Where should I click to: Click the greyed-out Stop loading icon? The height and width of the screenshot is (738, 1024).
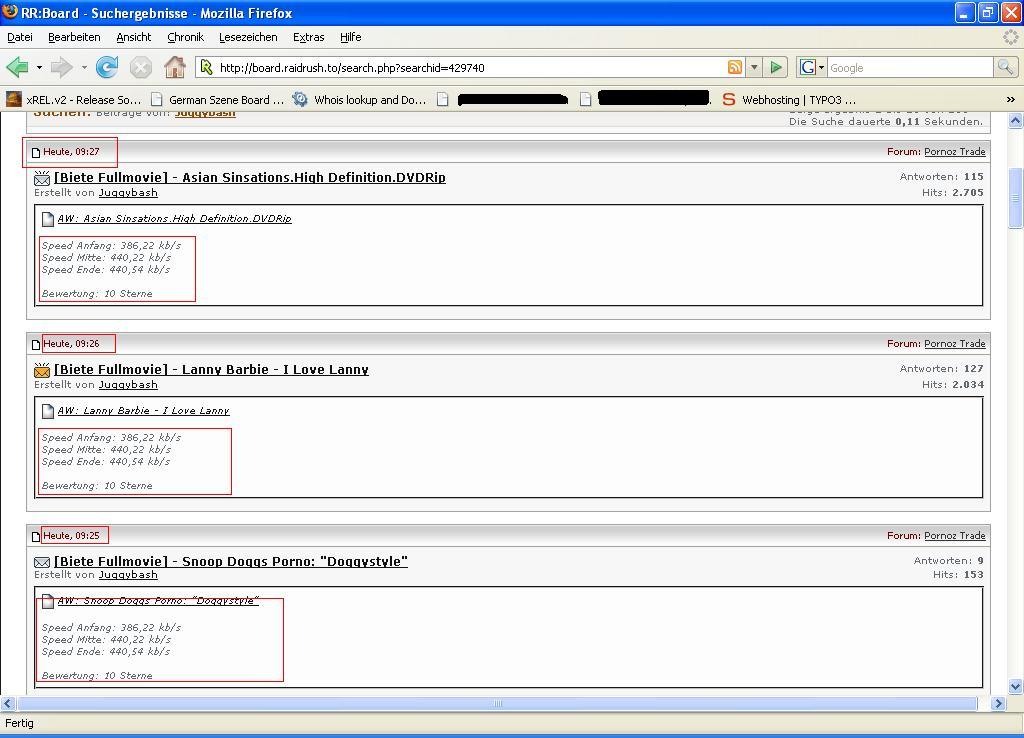click(140, 67)
